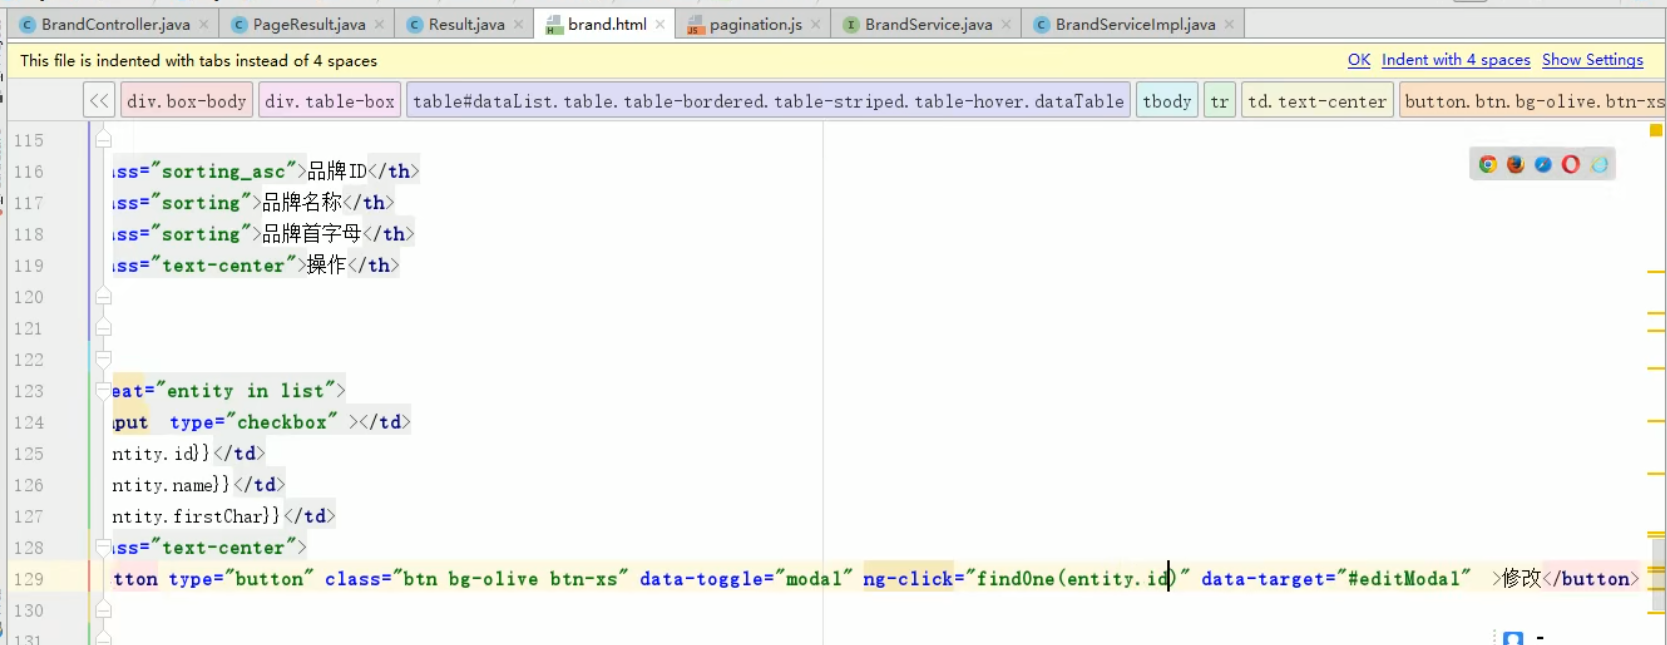
Task: Open preview in Opera browser icon
Action: tap(1571, 165)
